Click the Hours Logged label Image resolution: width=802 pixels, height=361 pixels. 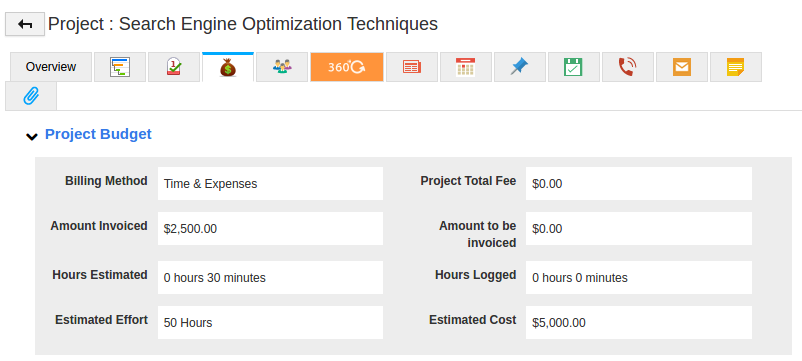pyautogui.click(x=476, y=275)
